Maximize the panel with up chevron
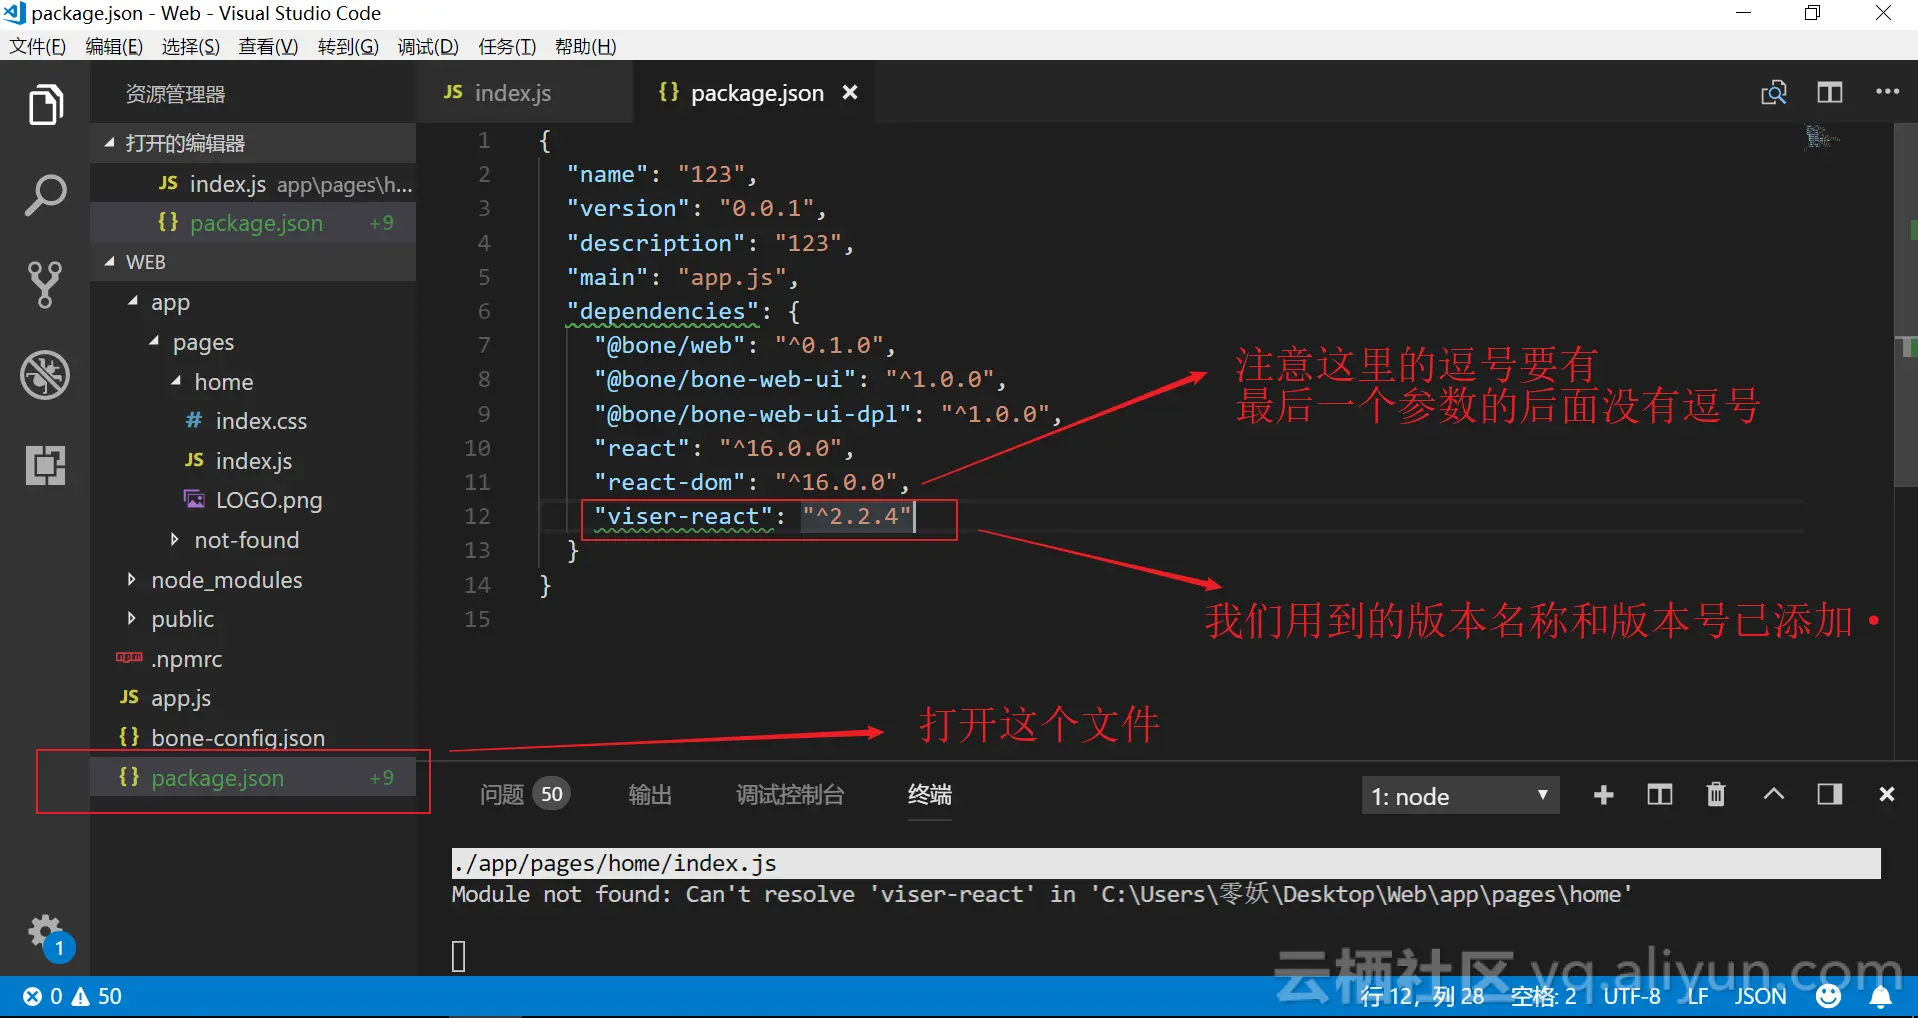 click(1774, 795)
